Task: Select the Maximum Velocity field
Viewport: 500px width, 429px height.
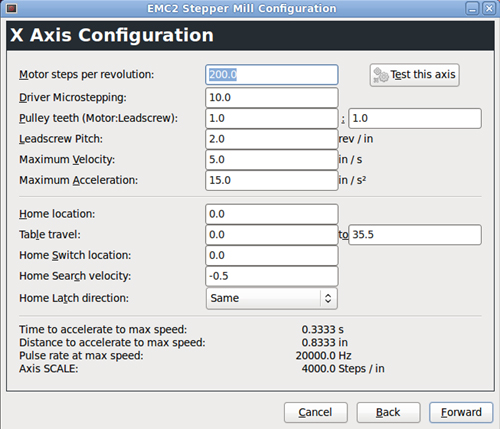Action: pos(272,160)
